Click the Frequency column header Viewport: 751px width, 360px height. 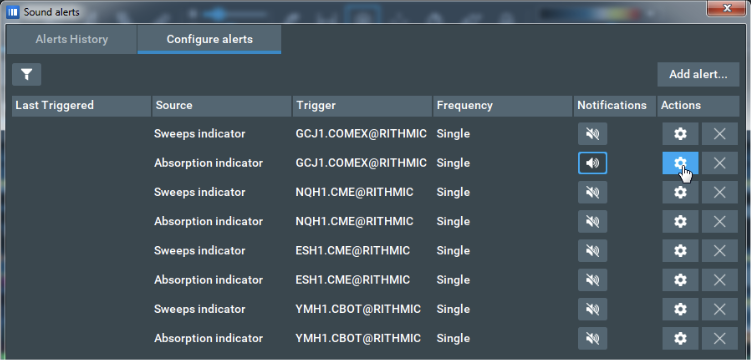502,105
